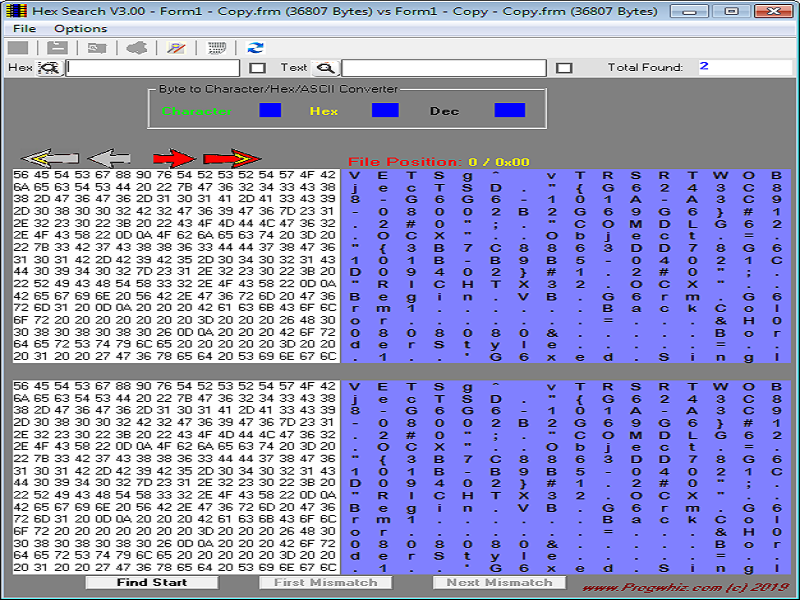
Task: Click the blue Hex converter box
Action: (385, 110)
